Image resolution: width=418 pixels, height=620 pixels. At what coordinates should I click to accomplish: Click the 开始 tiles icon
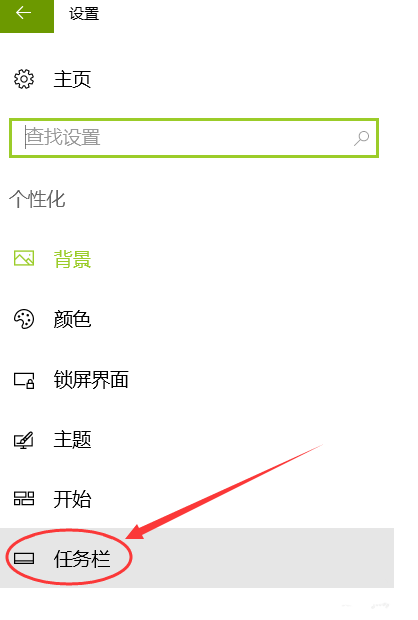(x=24, y=499)
